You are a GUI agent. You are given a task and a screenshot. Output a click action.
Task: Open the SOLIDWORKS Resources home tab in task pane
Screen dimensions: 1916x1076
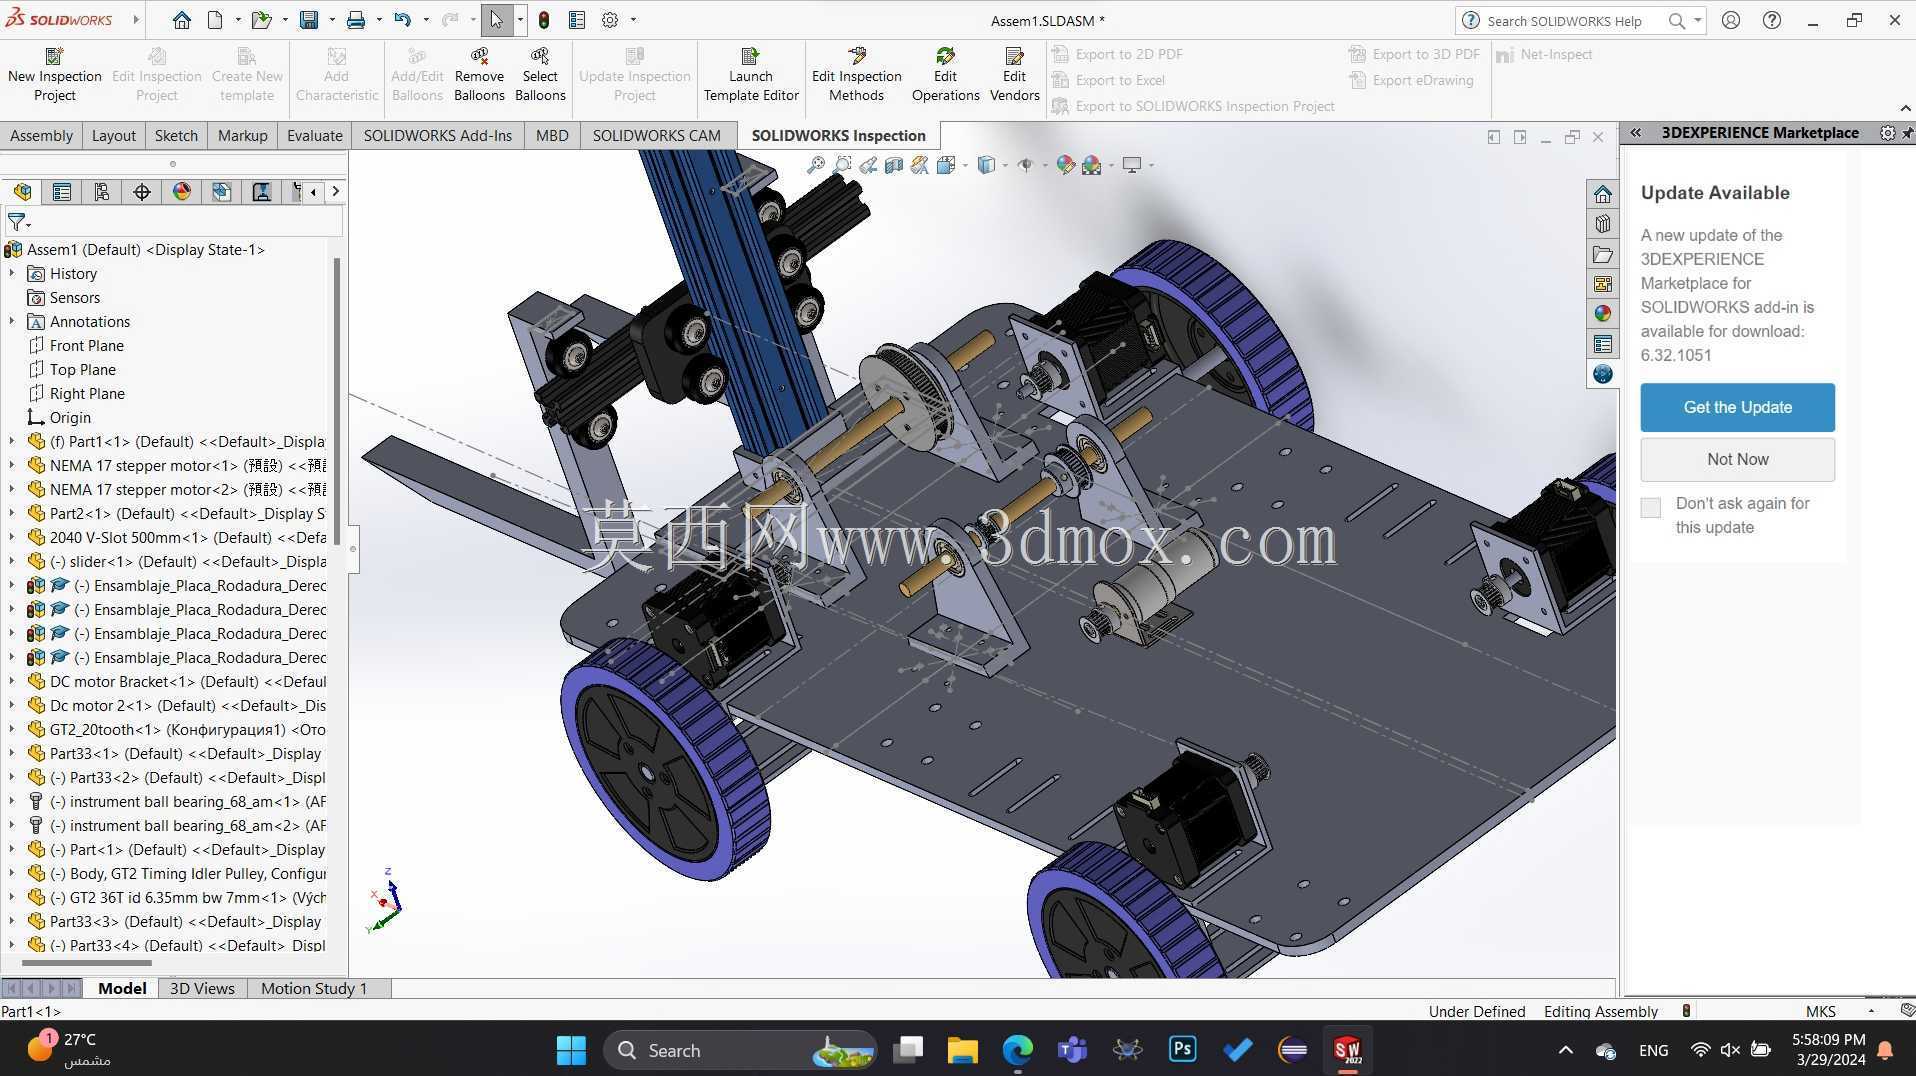point(1603,194)
